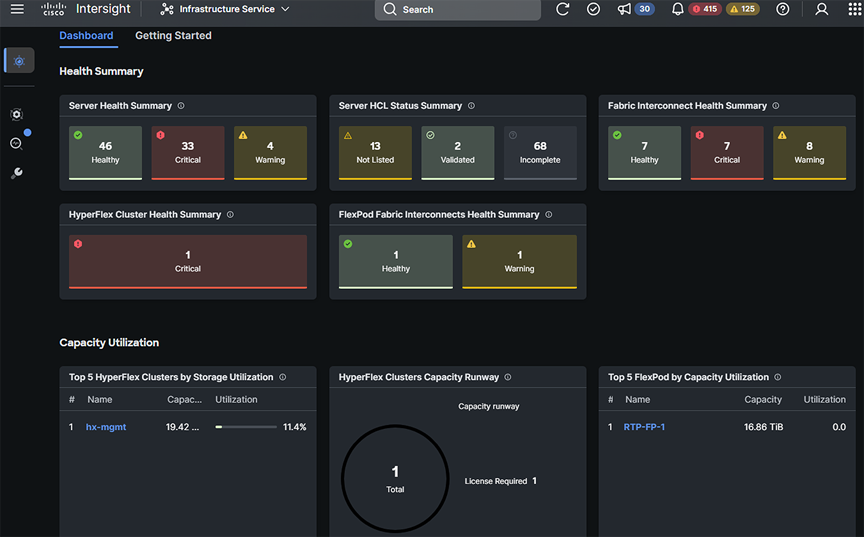Viewport: 864px width, 537px height.
Task: Open the 33 Critical servers tile
Action: (x=188, y=153)
